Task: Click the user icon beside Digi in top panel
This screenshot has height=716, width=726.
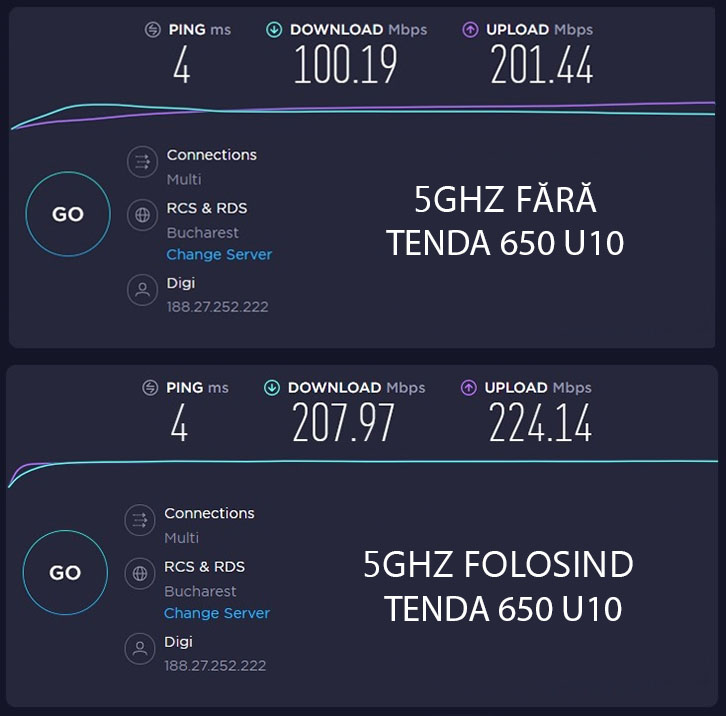Action: click(x=142, y=290)
